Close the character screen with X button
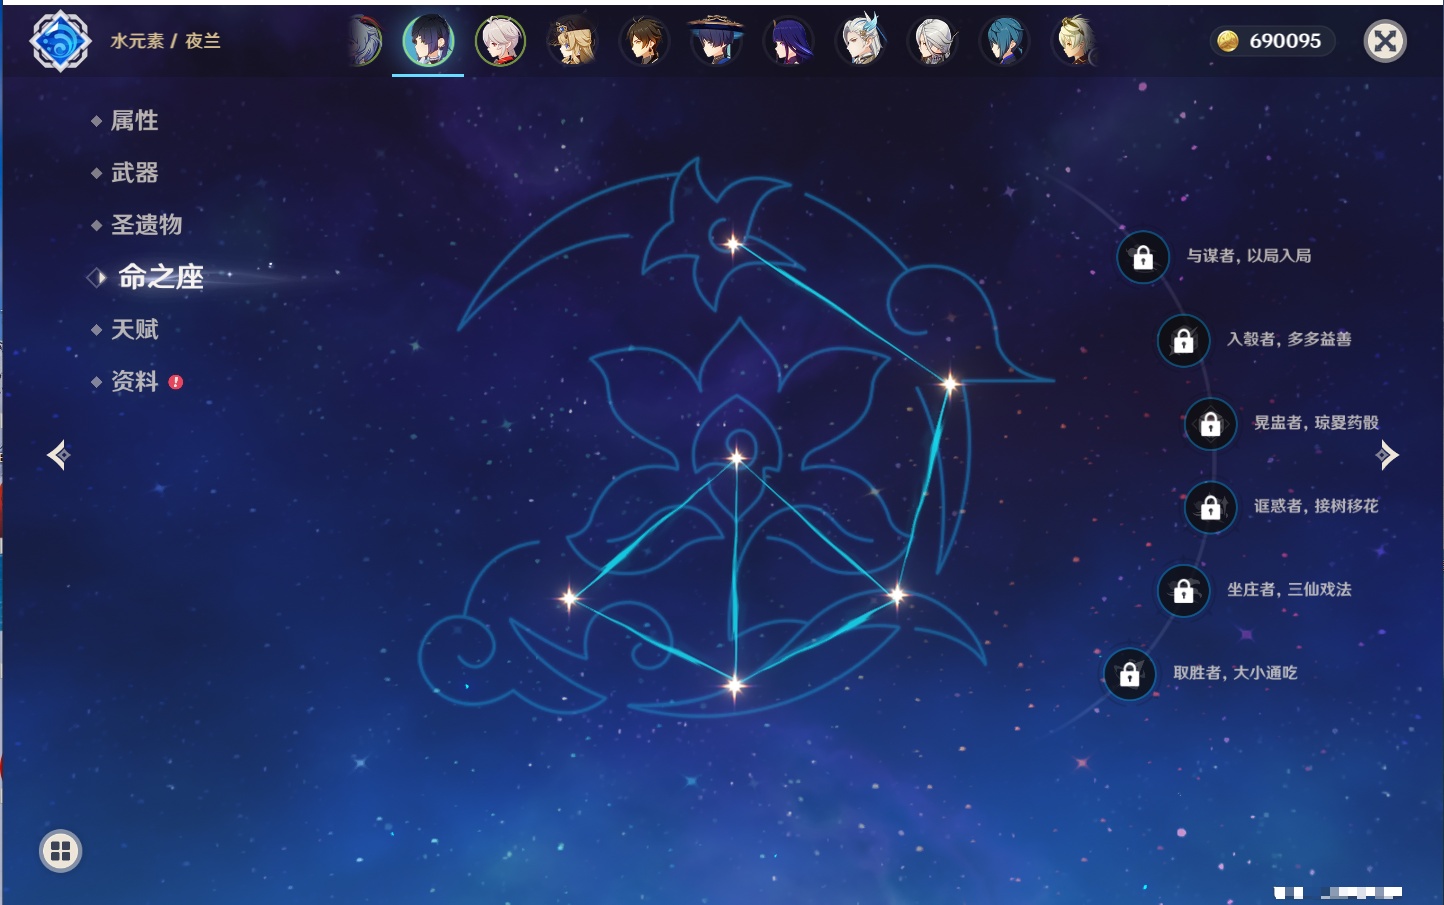This screenshot has height=905, width=1444. tap(1386, 41)
